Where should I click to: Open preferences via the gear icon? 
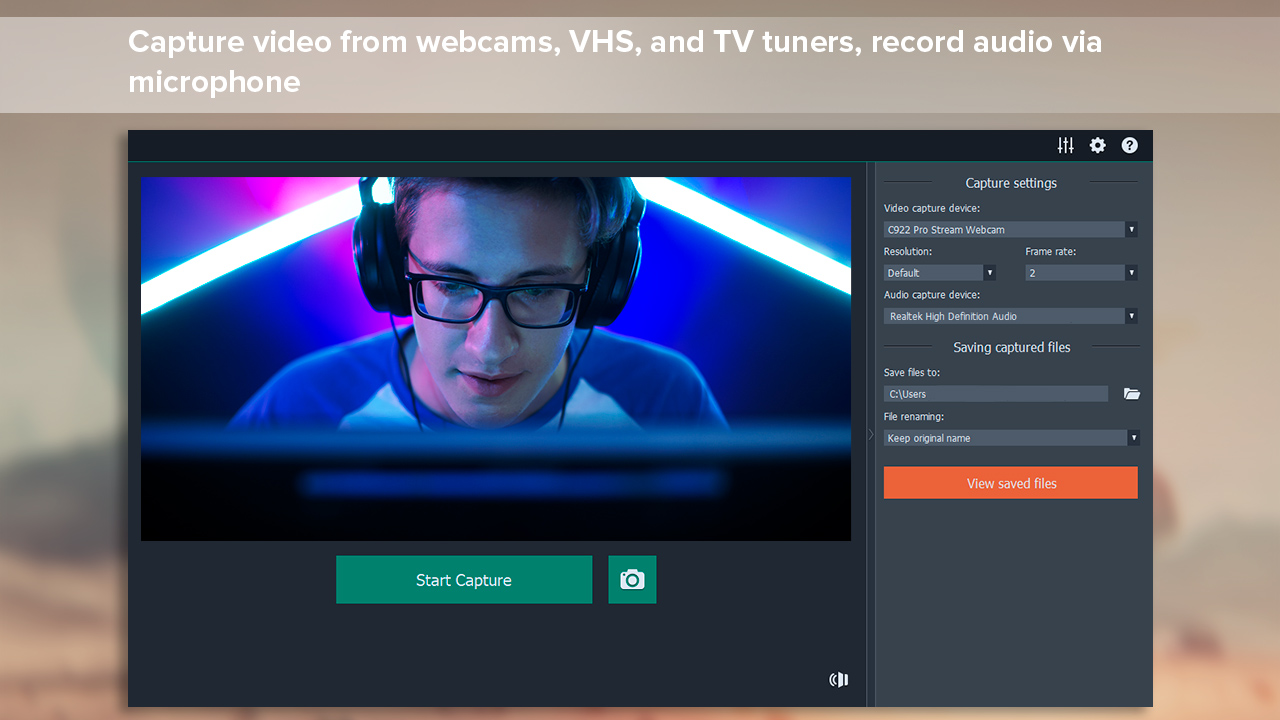[1097, 145]
